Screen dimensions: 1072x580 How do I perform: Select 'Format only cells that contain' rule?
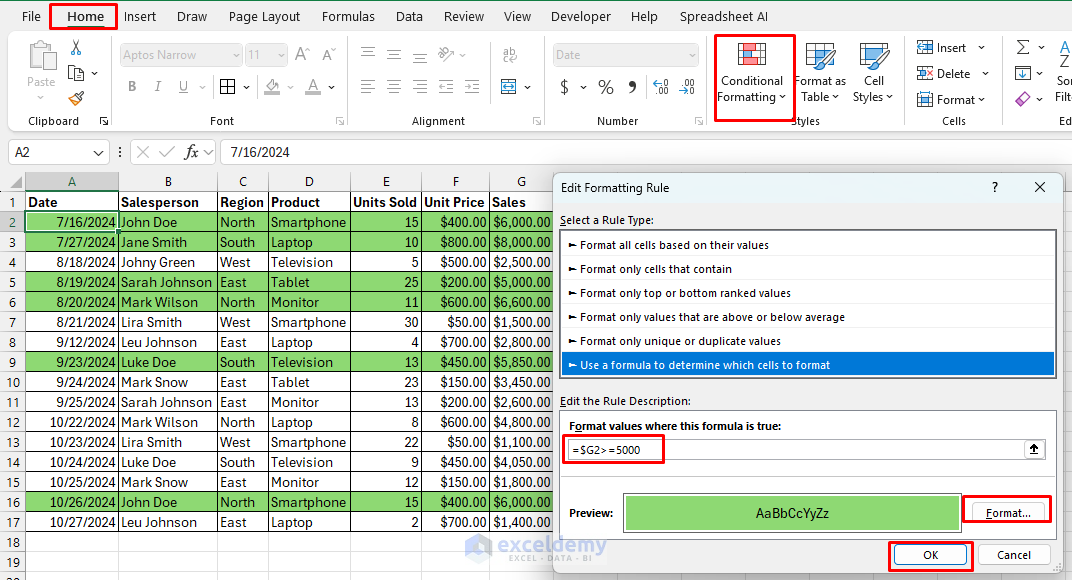pyautogui.click(x=808, y=269)
